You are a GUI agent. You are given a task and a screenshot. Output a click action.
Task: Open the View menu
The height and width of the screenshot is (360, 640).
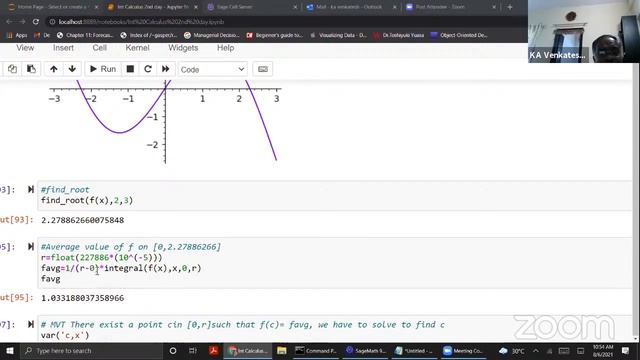[25, 48]
